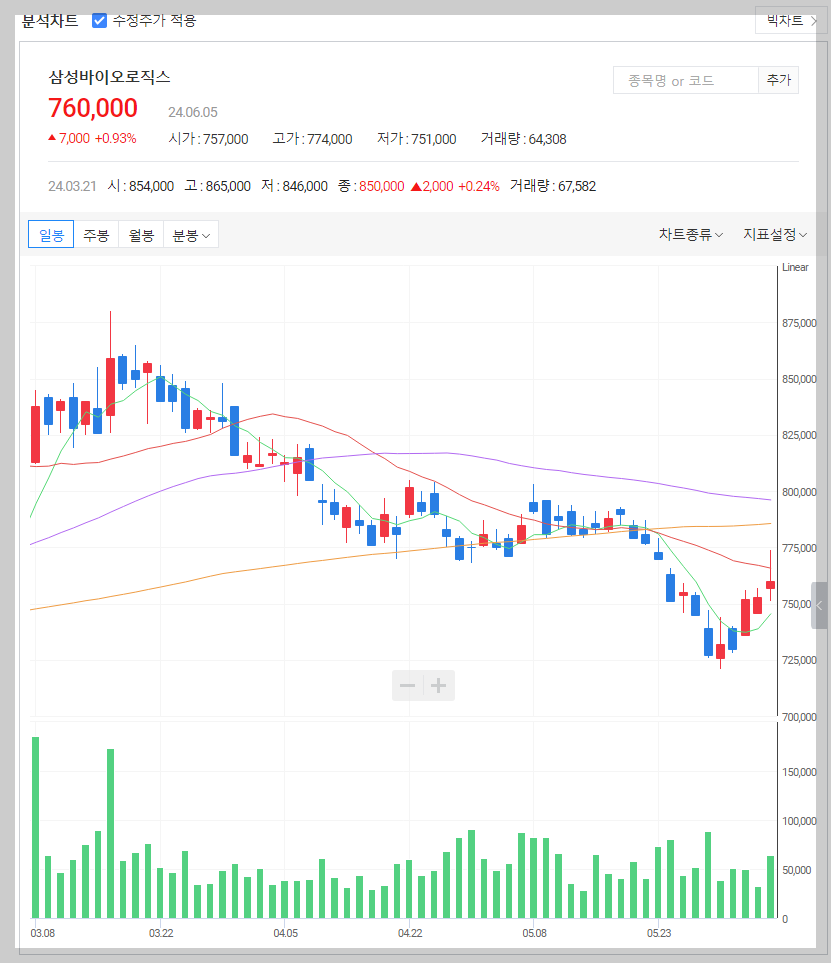
Task: Click the 50,000 volume axis label
Action: [797, 870]
